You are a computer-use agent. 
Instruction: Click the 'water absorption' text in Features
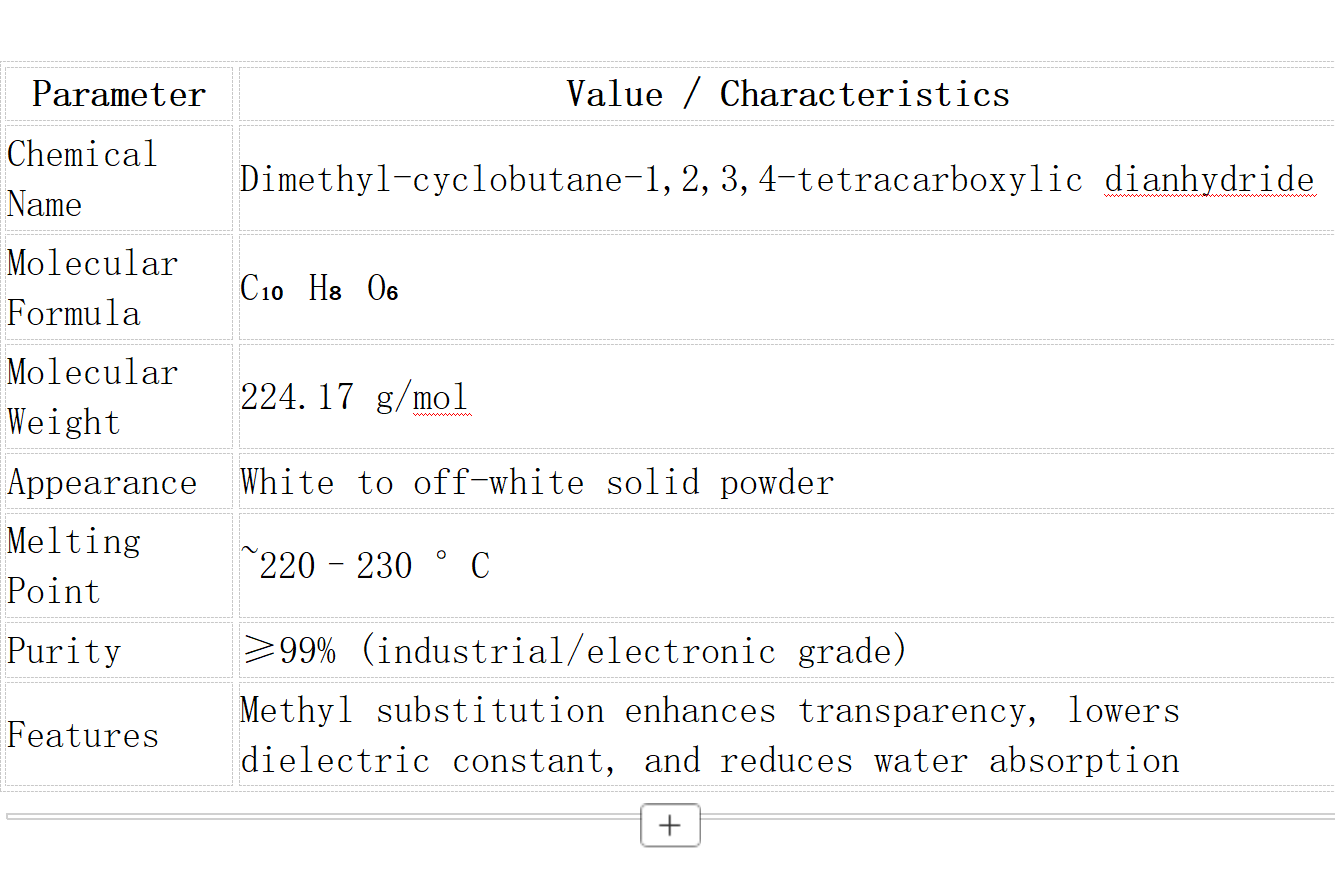click(1026, 761)
